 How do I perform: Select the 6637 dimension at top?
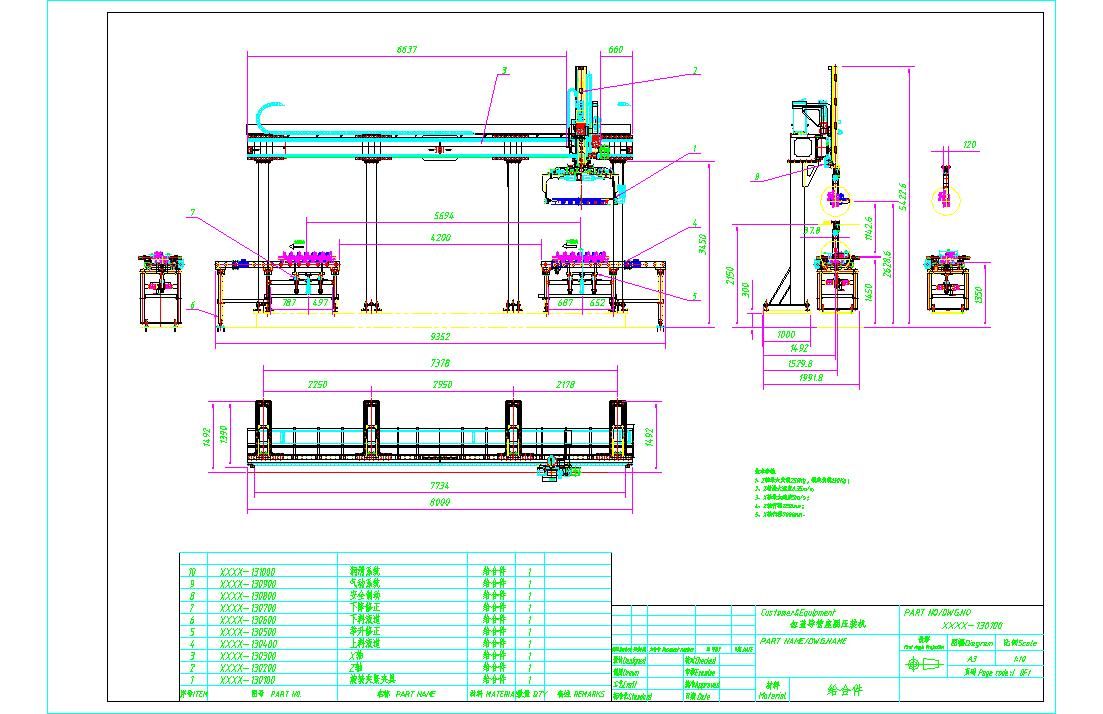407,48
